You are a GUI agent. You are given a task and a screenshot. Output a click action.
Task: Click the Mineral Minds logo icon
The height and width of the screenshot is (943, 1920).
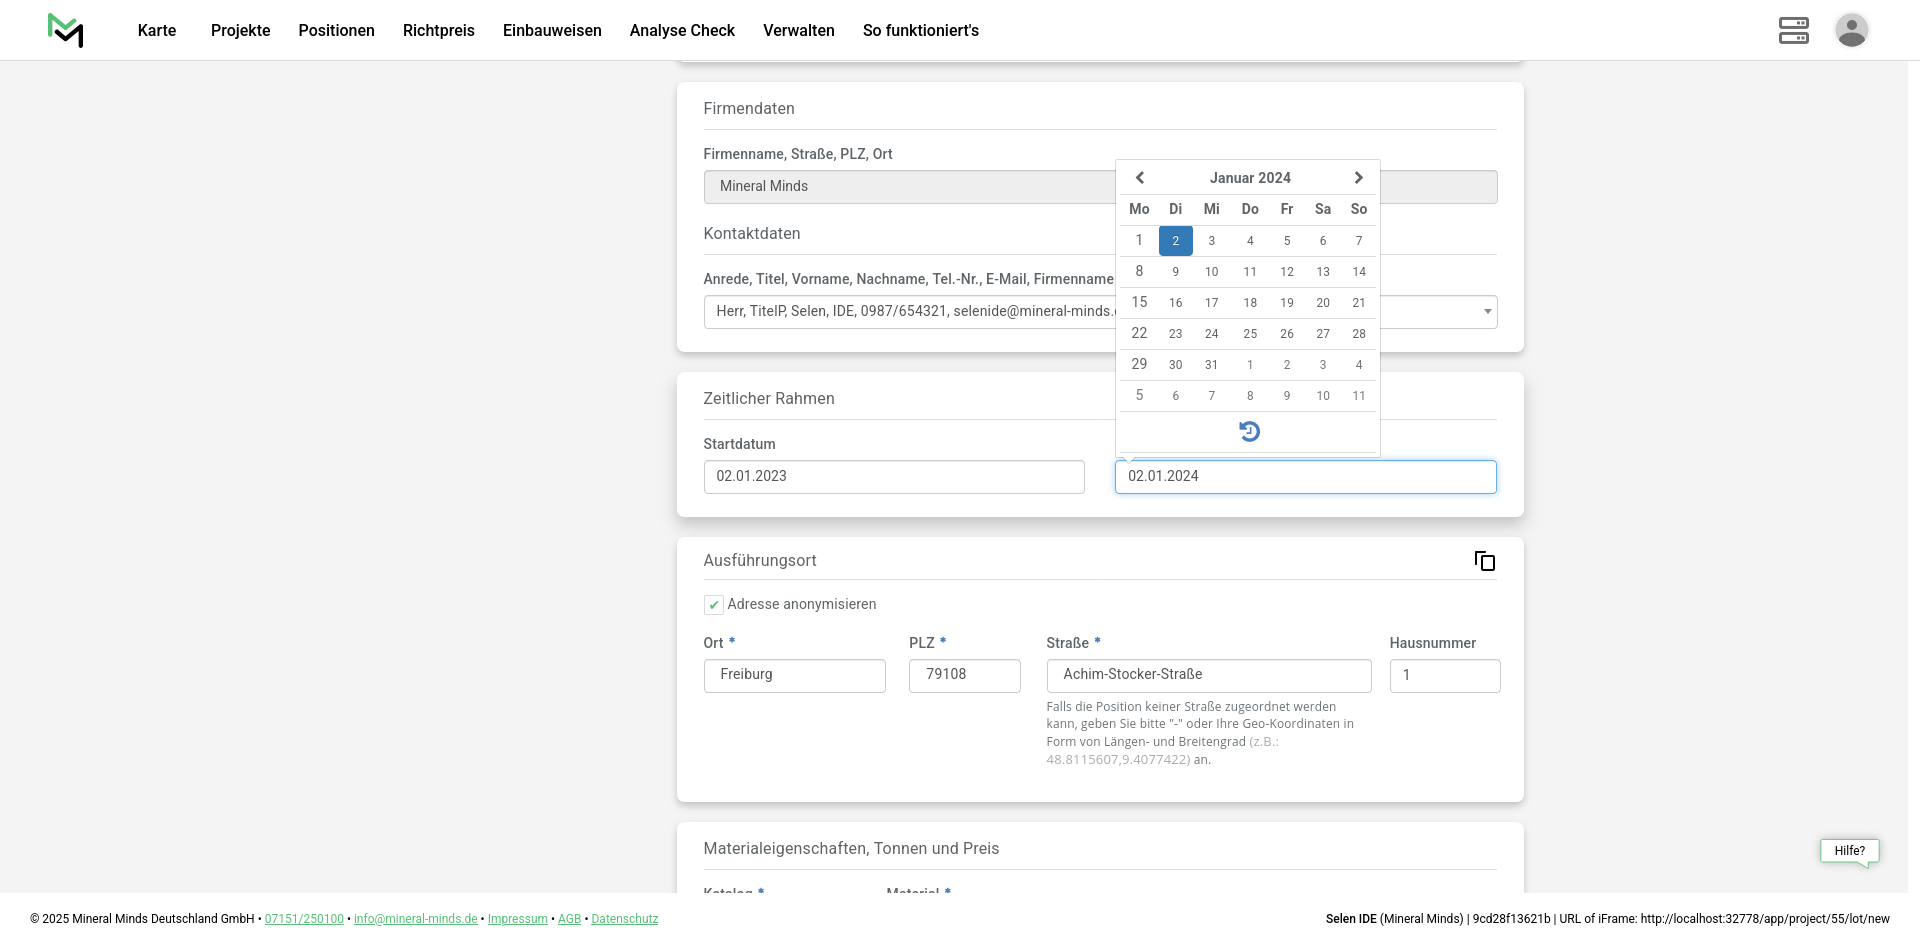pos(66,30)
